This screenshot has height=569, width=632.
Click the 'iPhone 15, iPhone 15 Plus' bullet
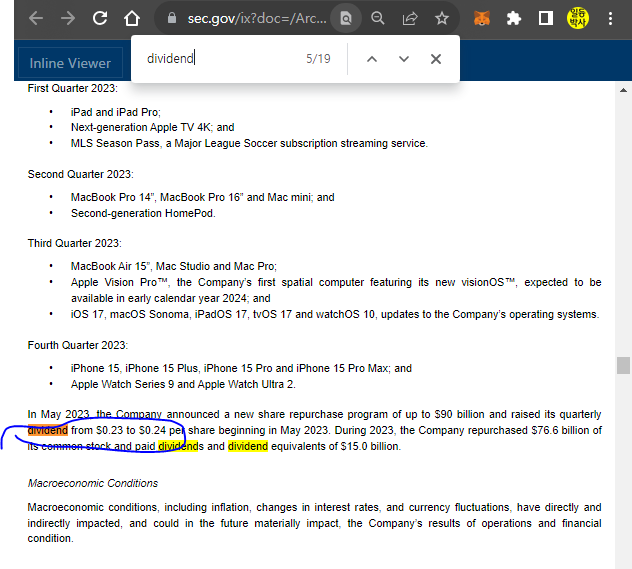tap(241, 368)
